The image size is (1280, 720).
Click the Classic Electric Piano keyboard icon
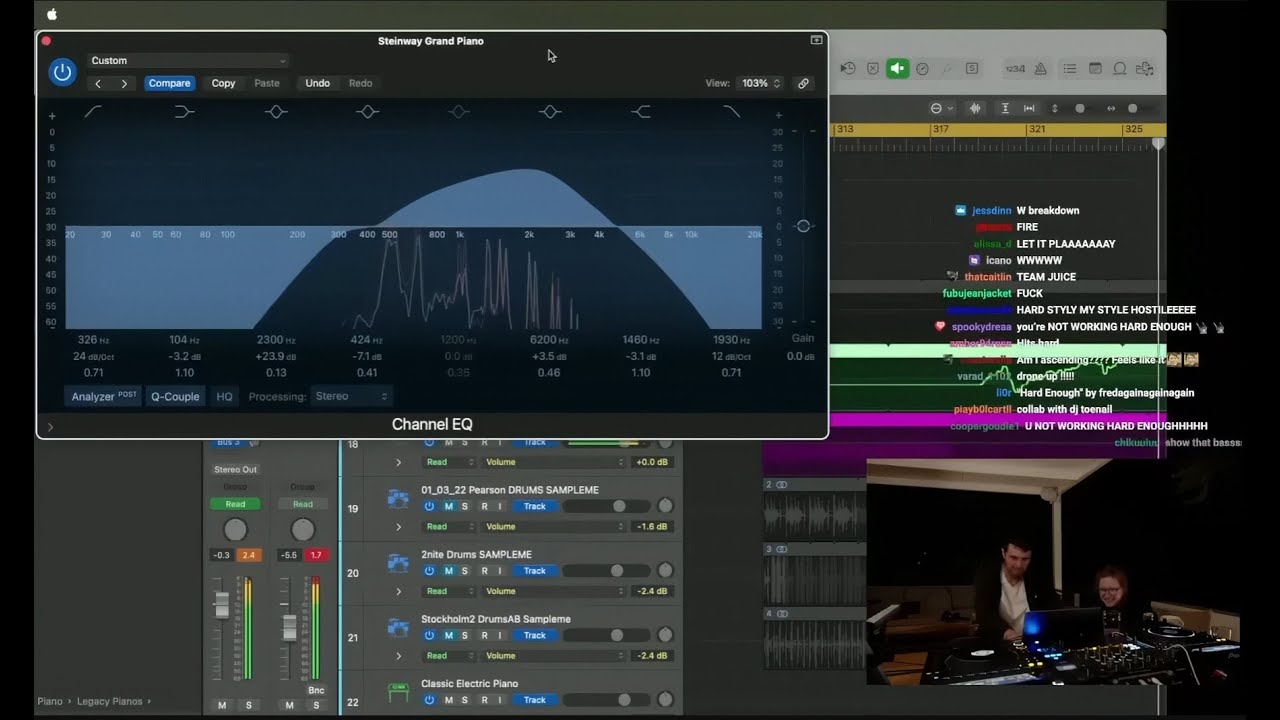click(x=399, y=690)
